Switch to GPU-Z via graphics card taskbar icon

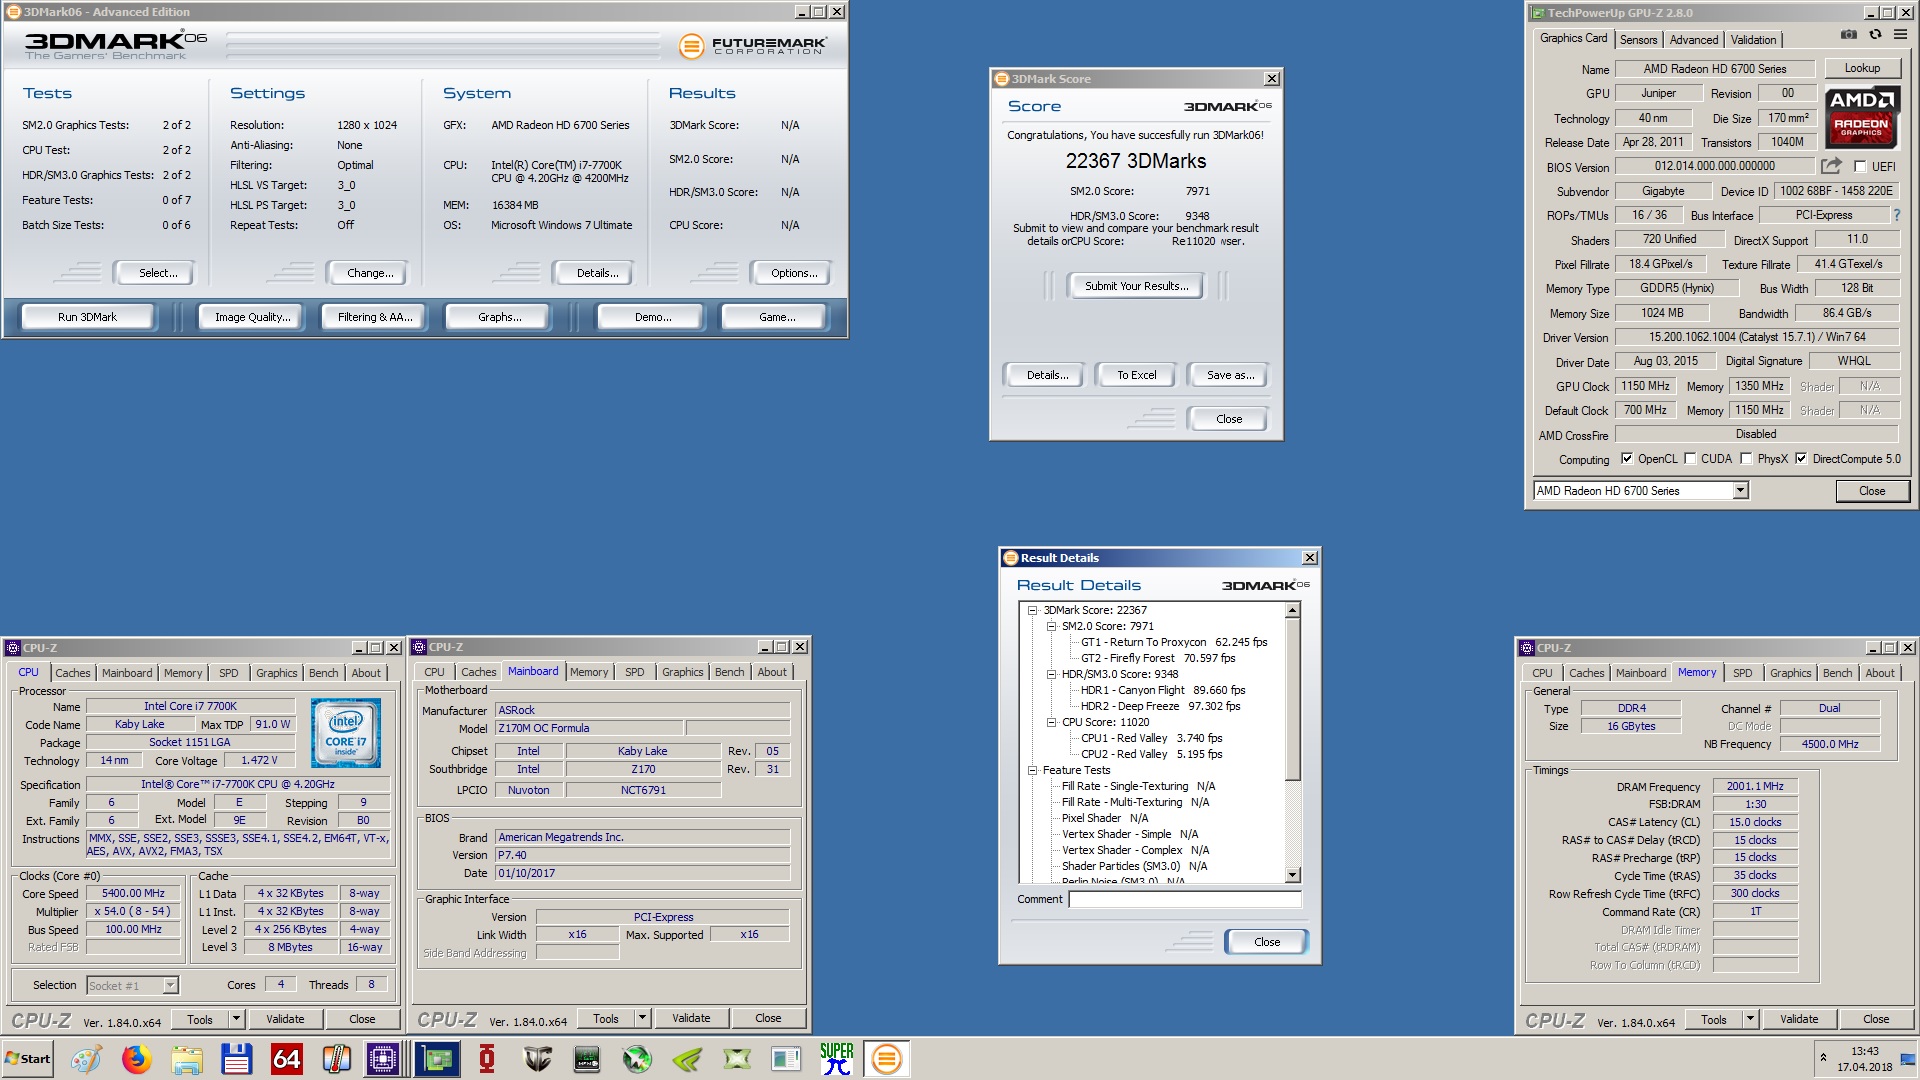coord(437,1058)
